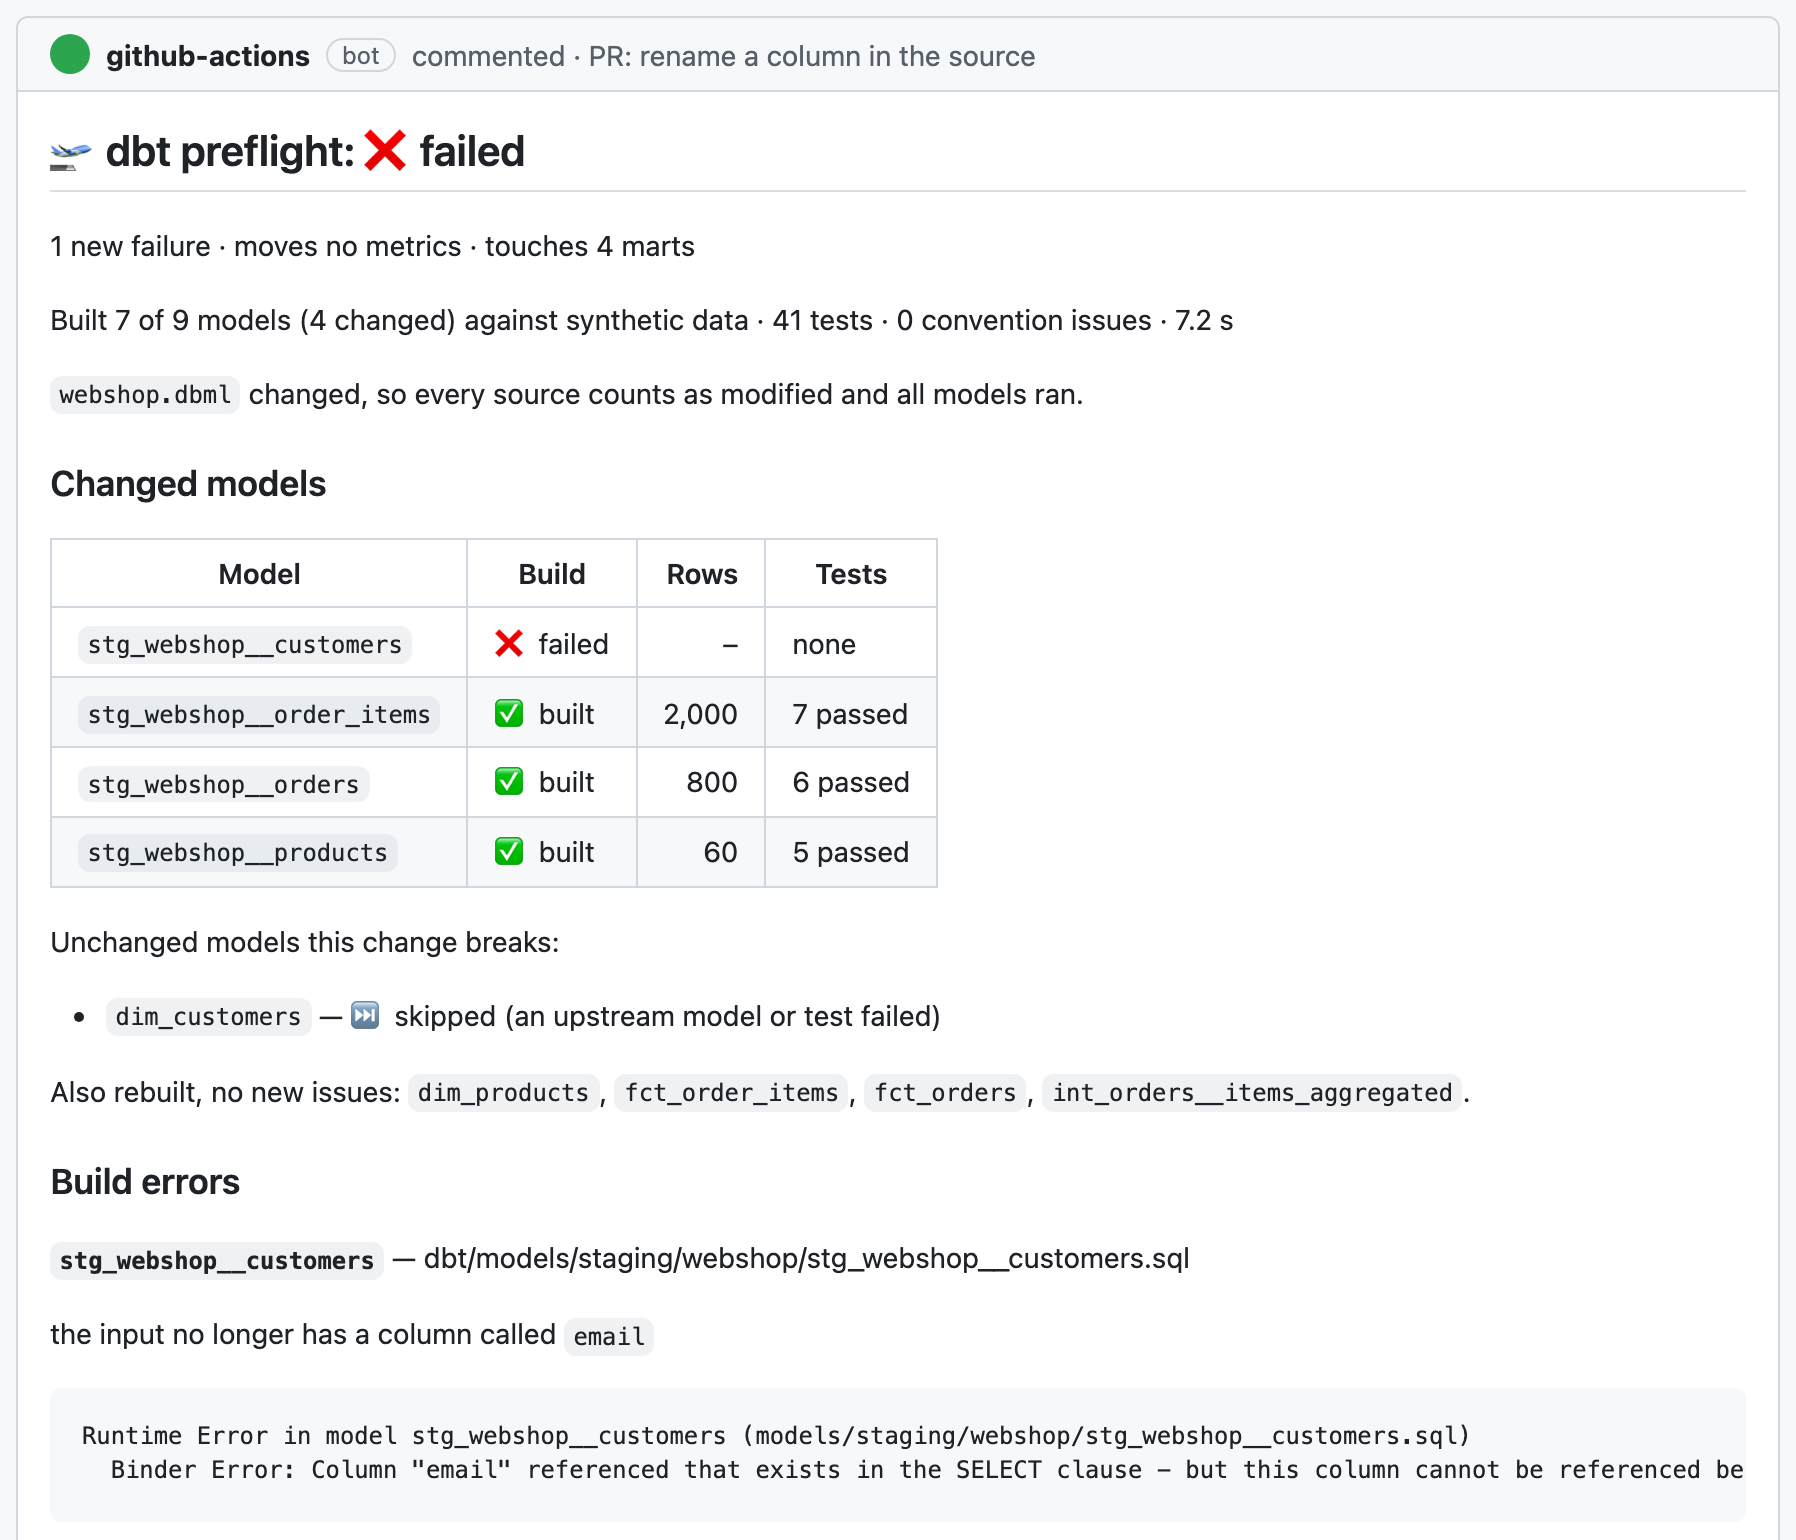Click the '6 passed' tests cell
Screen dimensions: 1796x1540
[851, 782]
